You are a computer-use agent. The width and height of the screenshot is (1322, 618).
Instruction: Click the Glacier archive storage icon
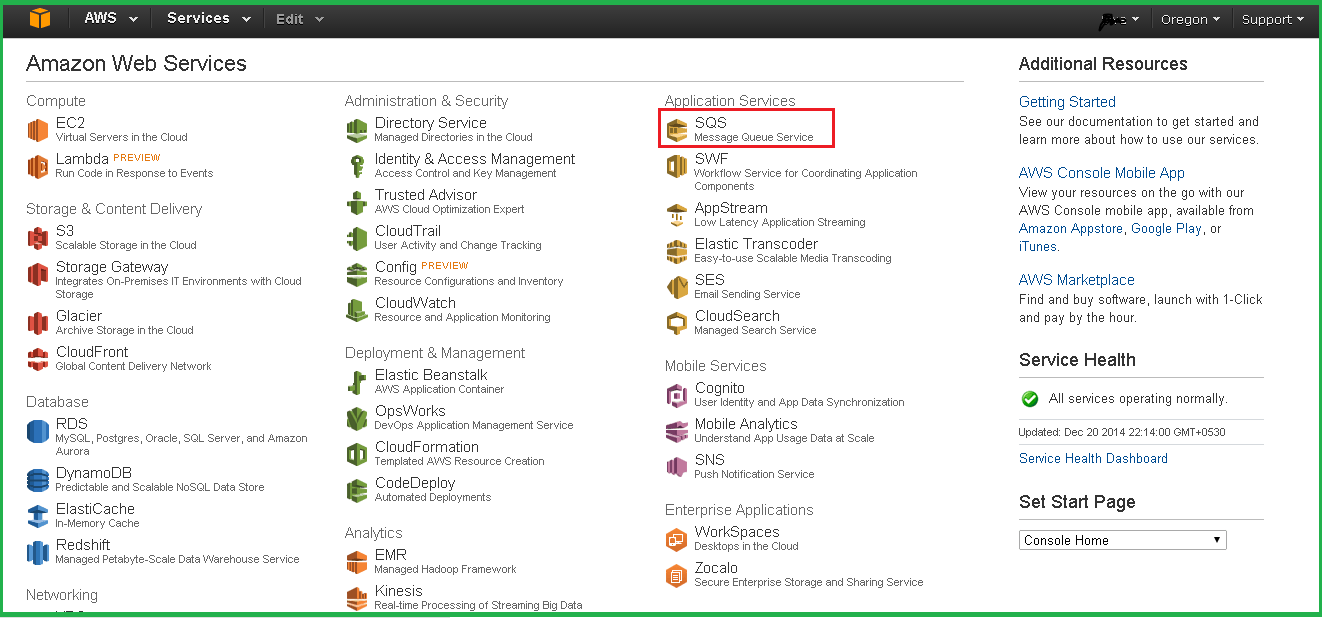tap(38, 322)
